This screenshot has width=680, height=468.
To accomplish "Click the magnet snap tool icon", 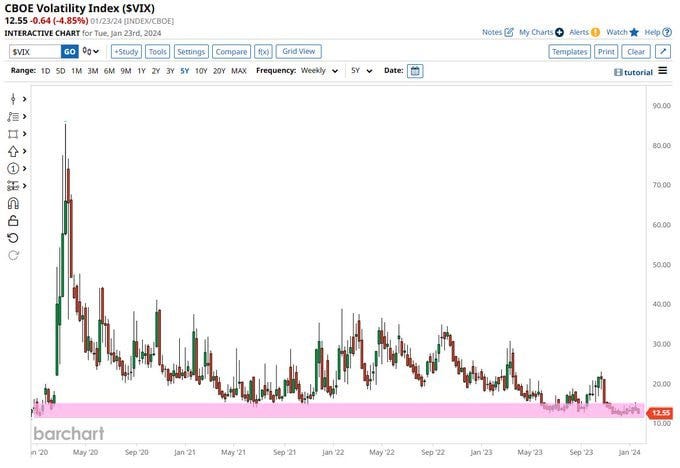I will click(13, 203).
